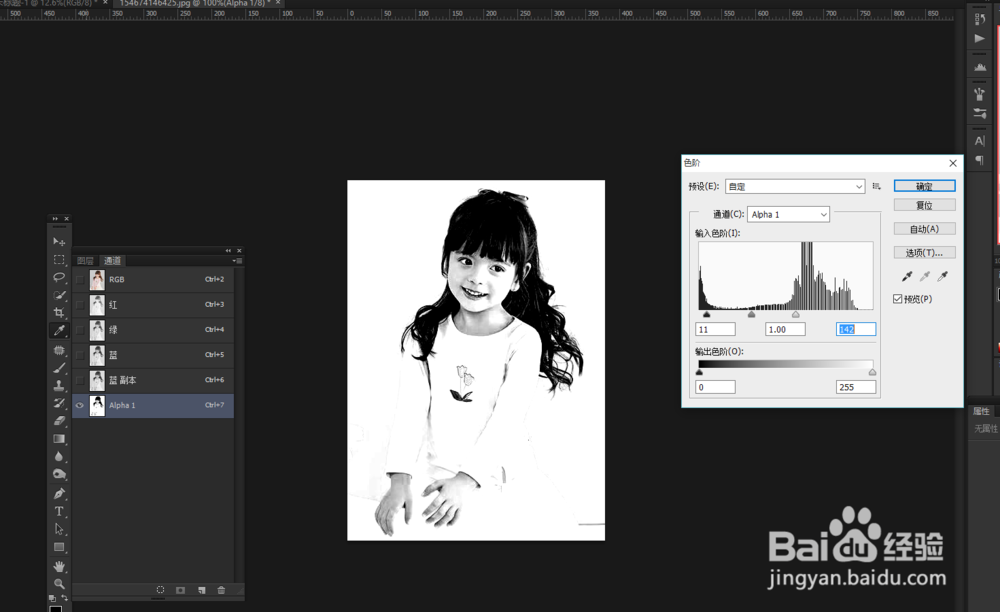Expand the toolbox double arrow
This screenshot has height=612, width=1000.
coord(55,219)
